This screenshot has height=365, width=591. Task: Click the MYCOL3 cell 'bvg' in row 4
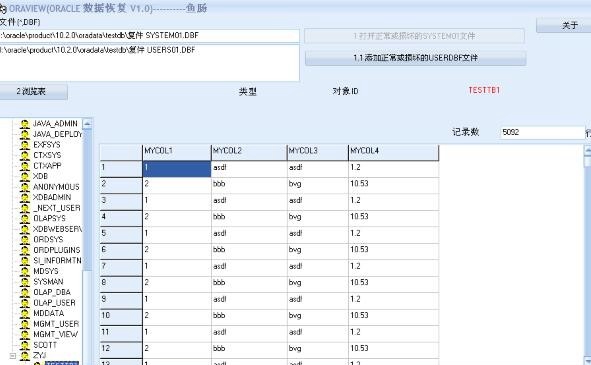click(318, 218)
